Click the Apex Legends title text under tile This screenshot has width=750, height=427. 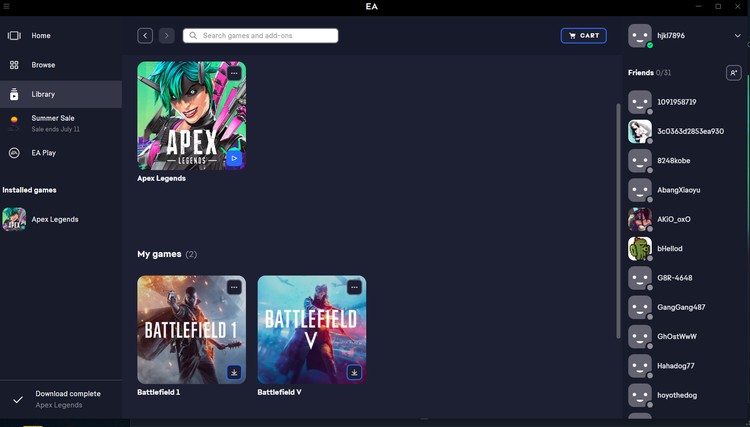point(161,178)
